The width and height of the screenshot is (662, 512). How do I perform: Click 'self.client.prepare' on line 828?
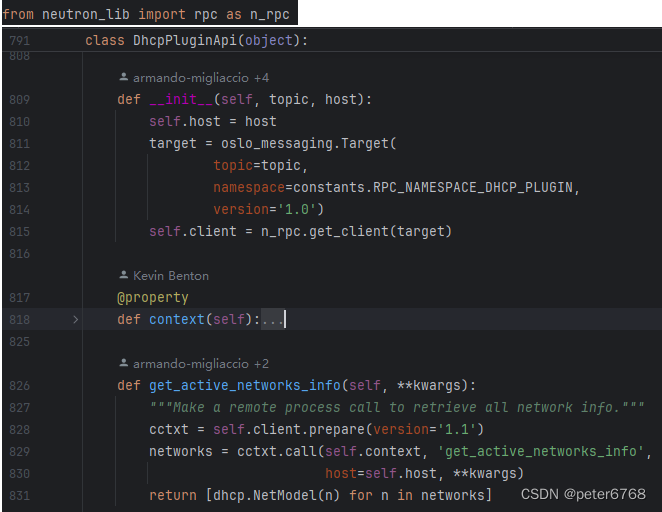(x=289, y=429)
